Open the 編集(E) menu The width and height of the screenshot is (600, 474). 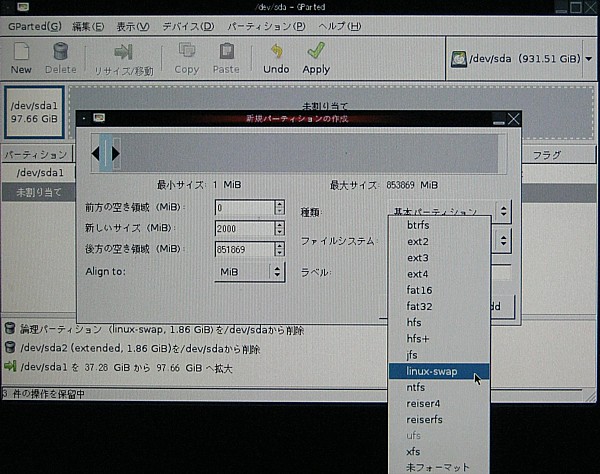(x=88, y=26)
